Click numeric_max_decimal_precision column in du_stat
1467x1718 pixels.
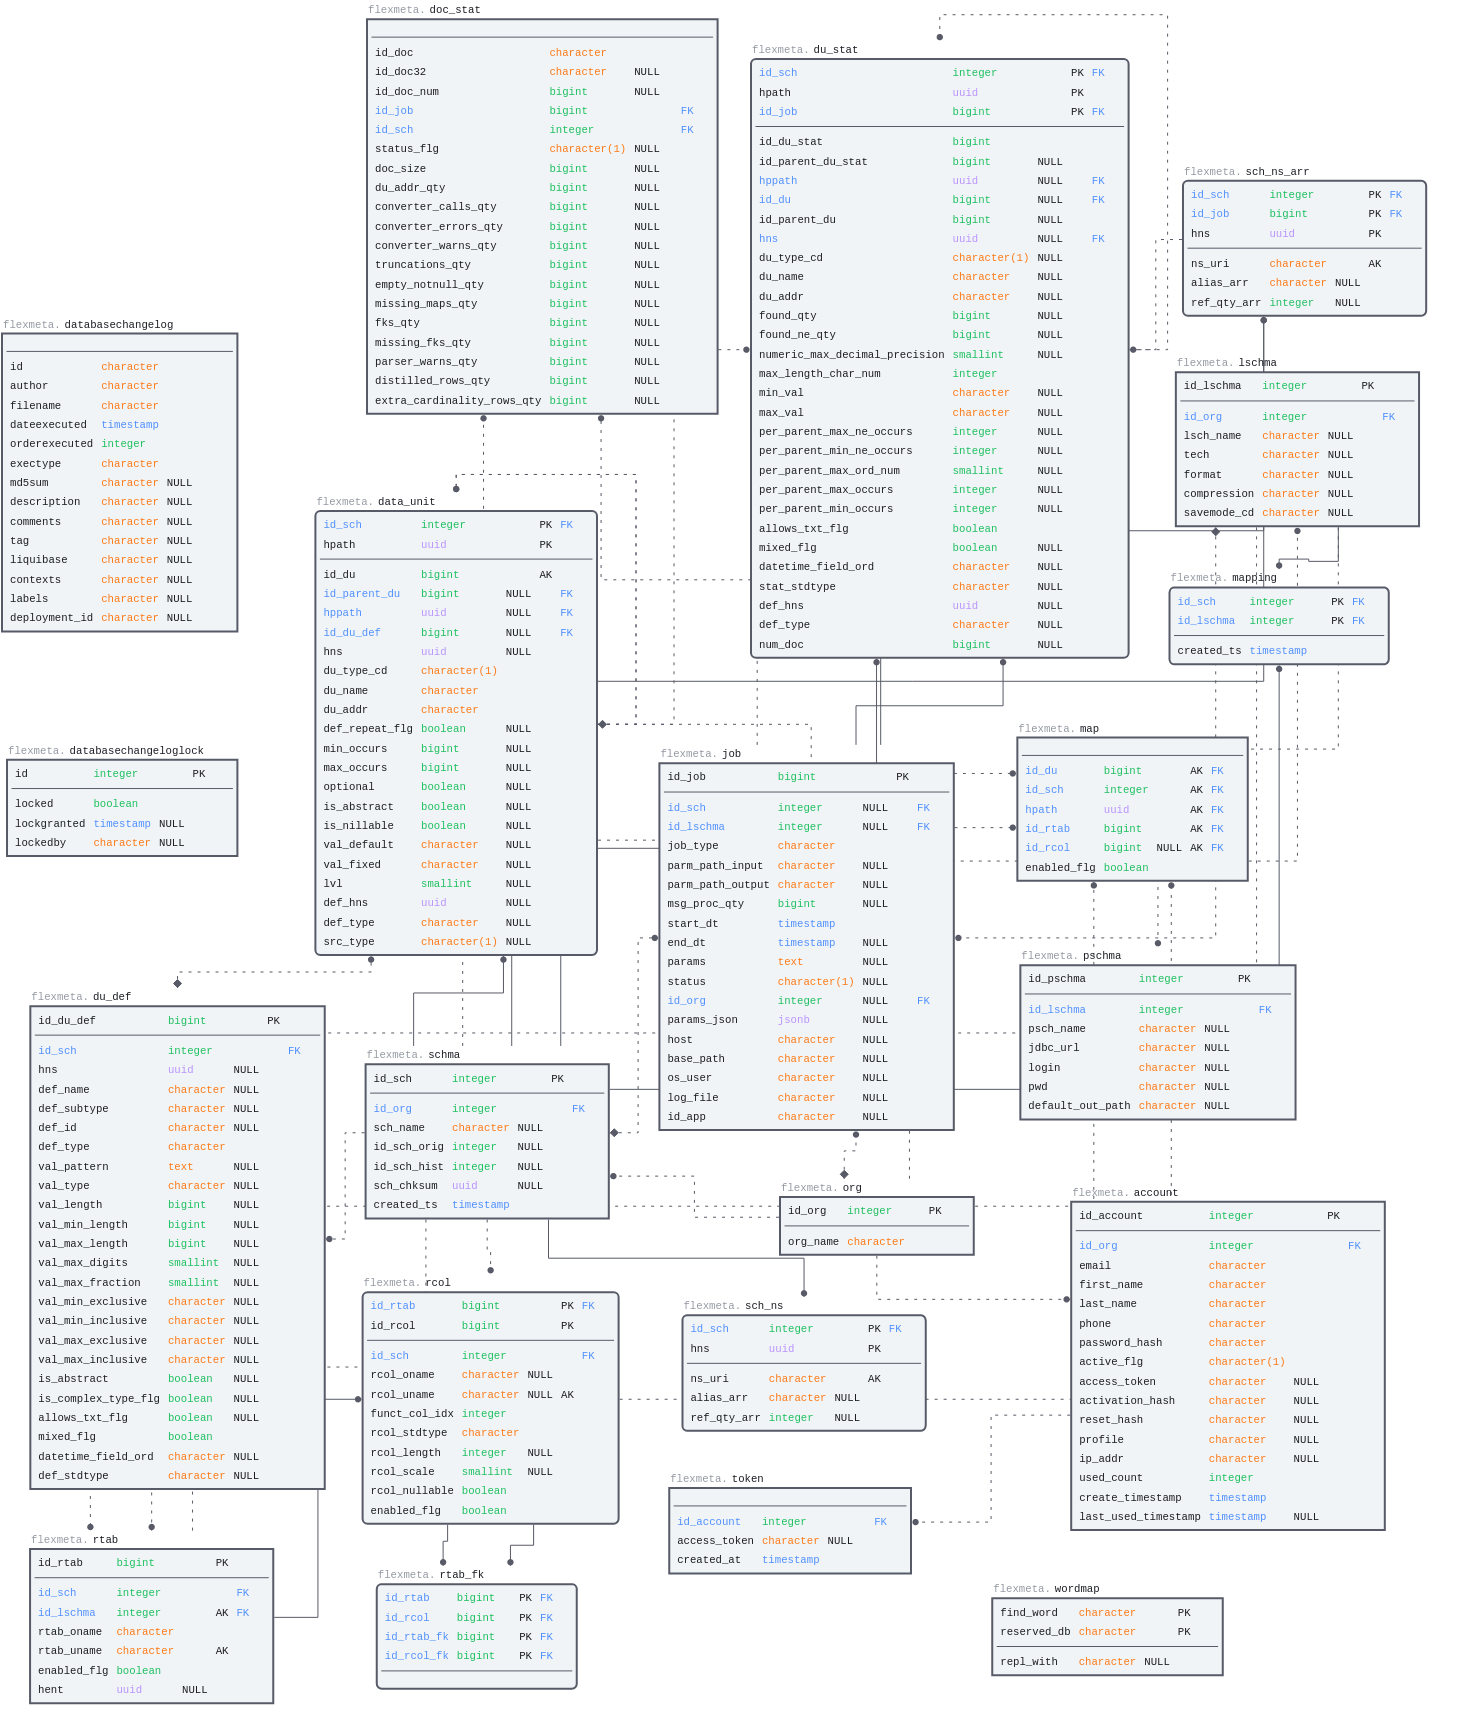pos(851,355)
